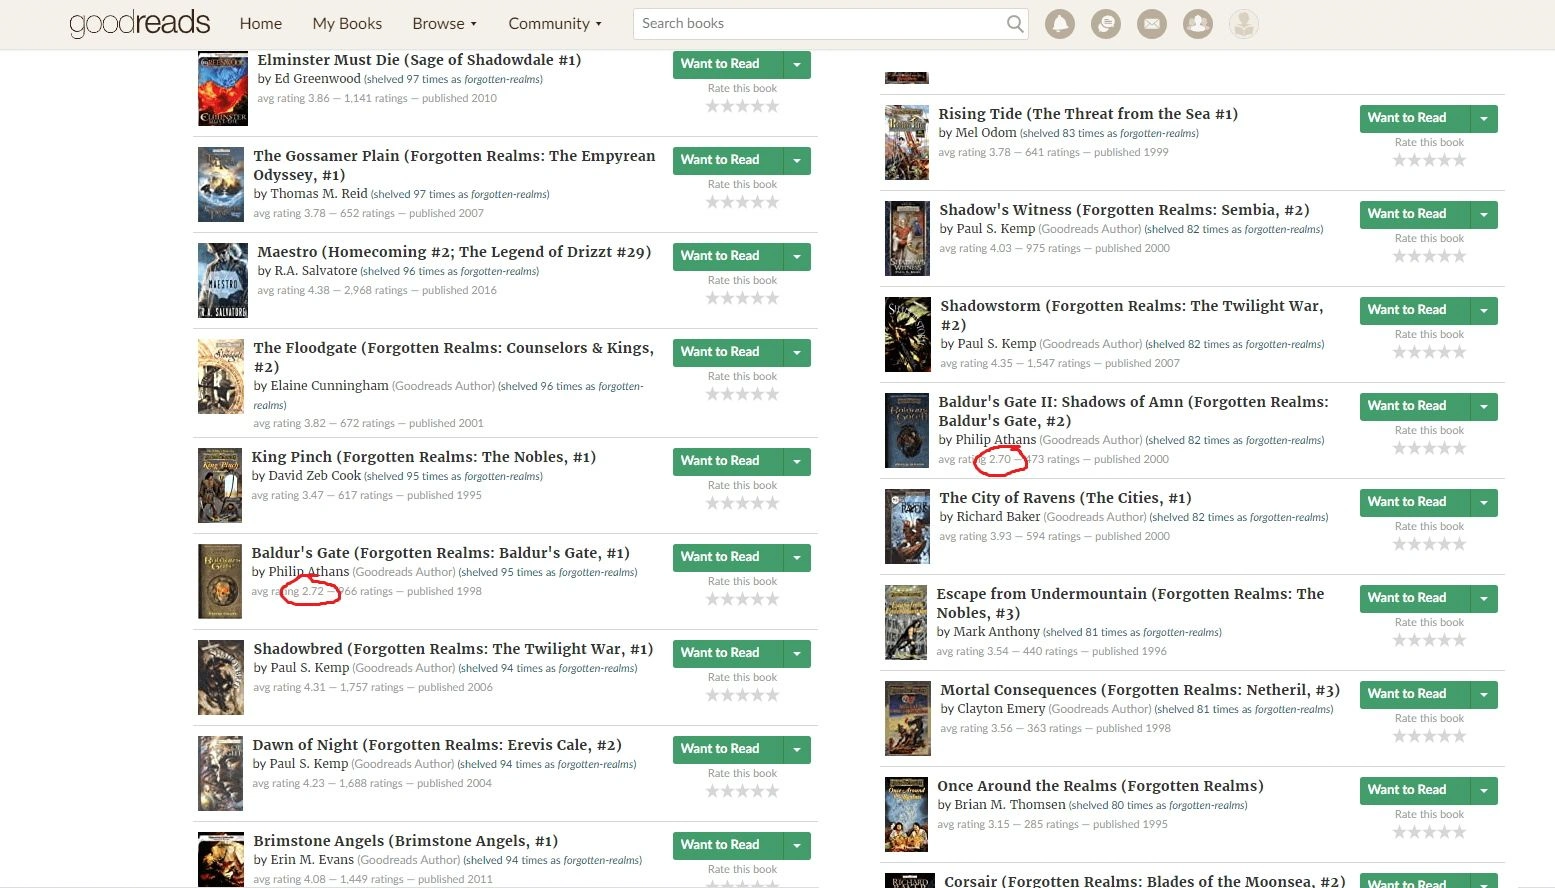Open author Clayton Emery's page
The width and height of the screenshot is (1555, 888).
click(1001, 709)
